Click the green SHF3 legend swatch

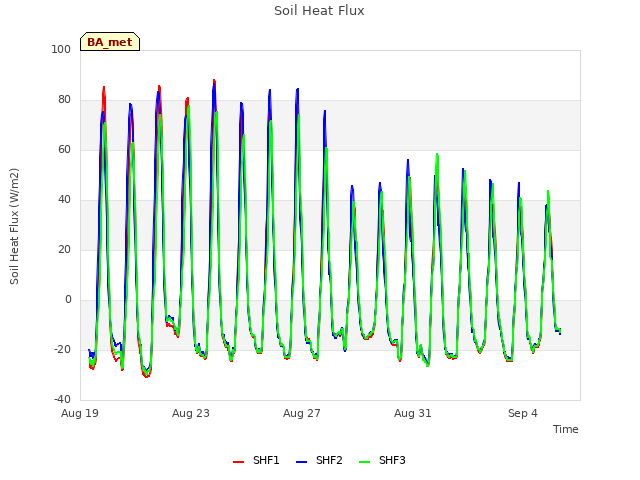[x=364, y=462]
